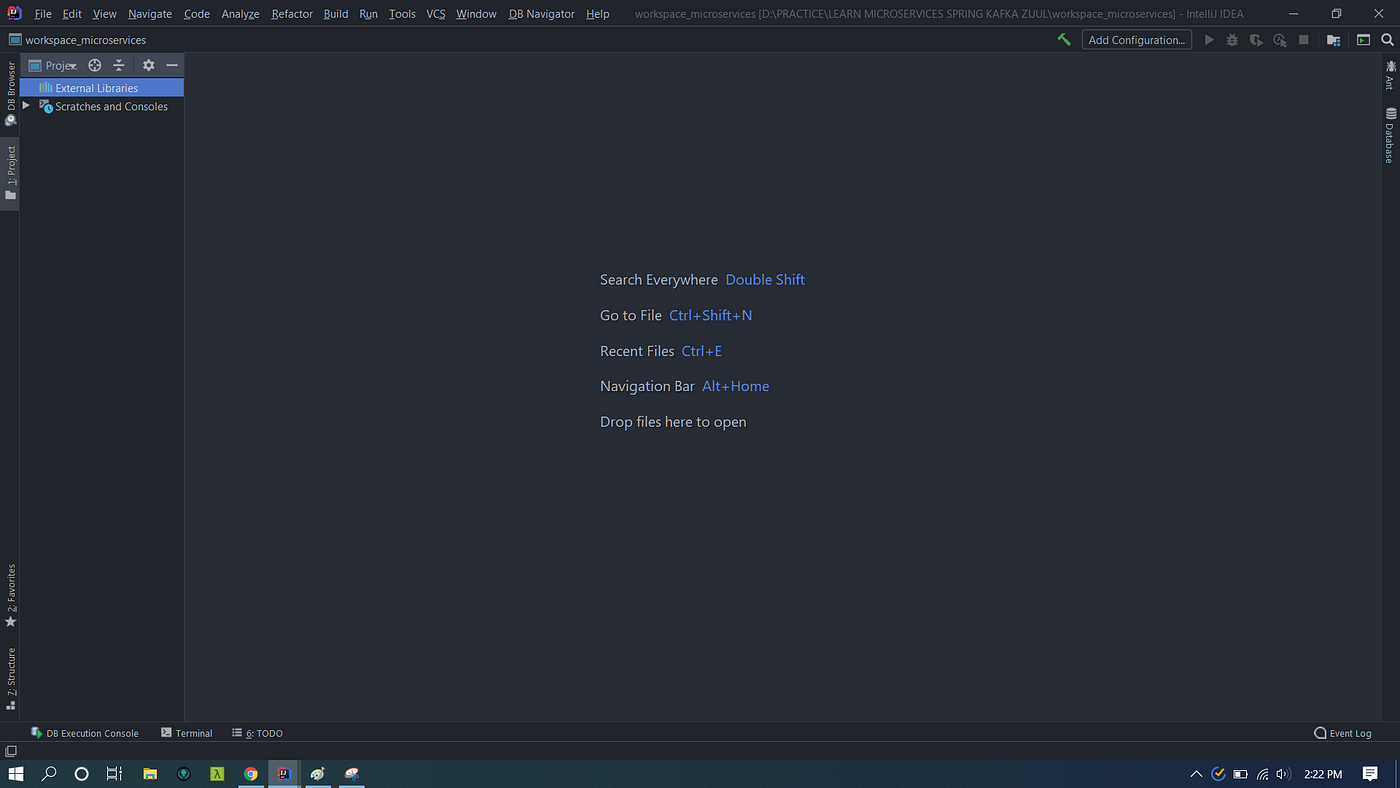Viewport: 1400px width, 788px height.
Task: Click the Task View icon on taskbar
Action: [x=114, y=774]
